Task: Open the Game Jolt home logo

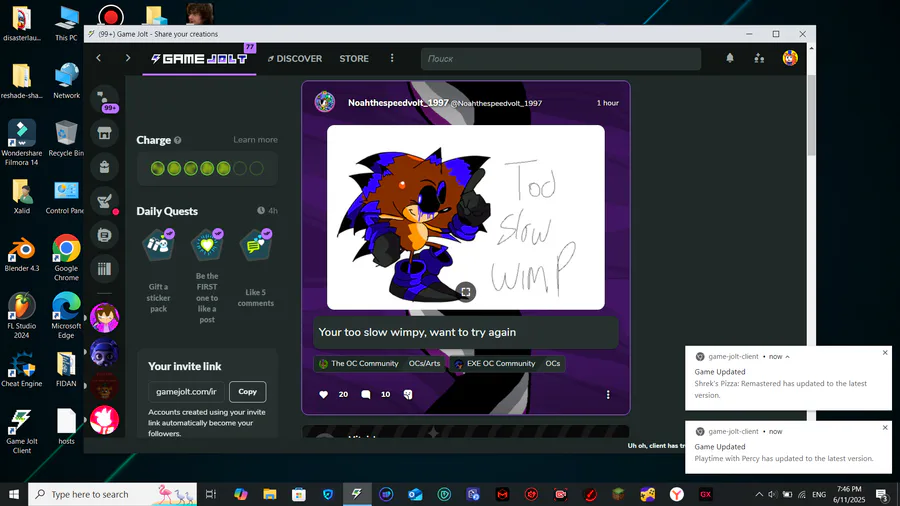Action: [x=199, y=59]
